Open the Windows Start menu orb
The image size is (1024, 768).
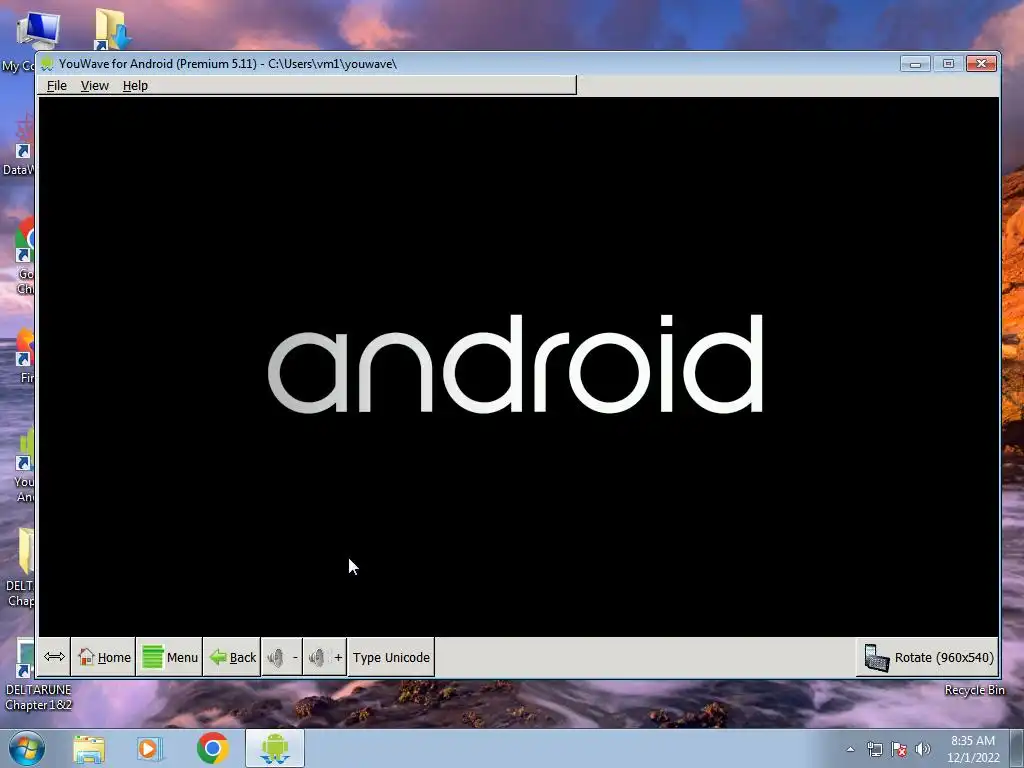pos(26,748)
